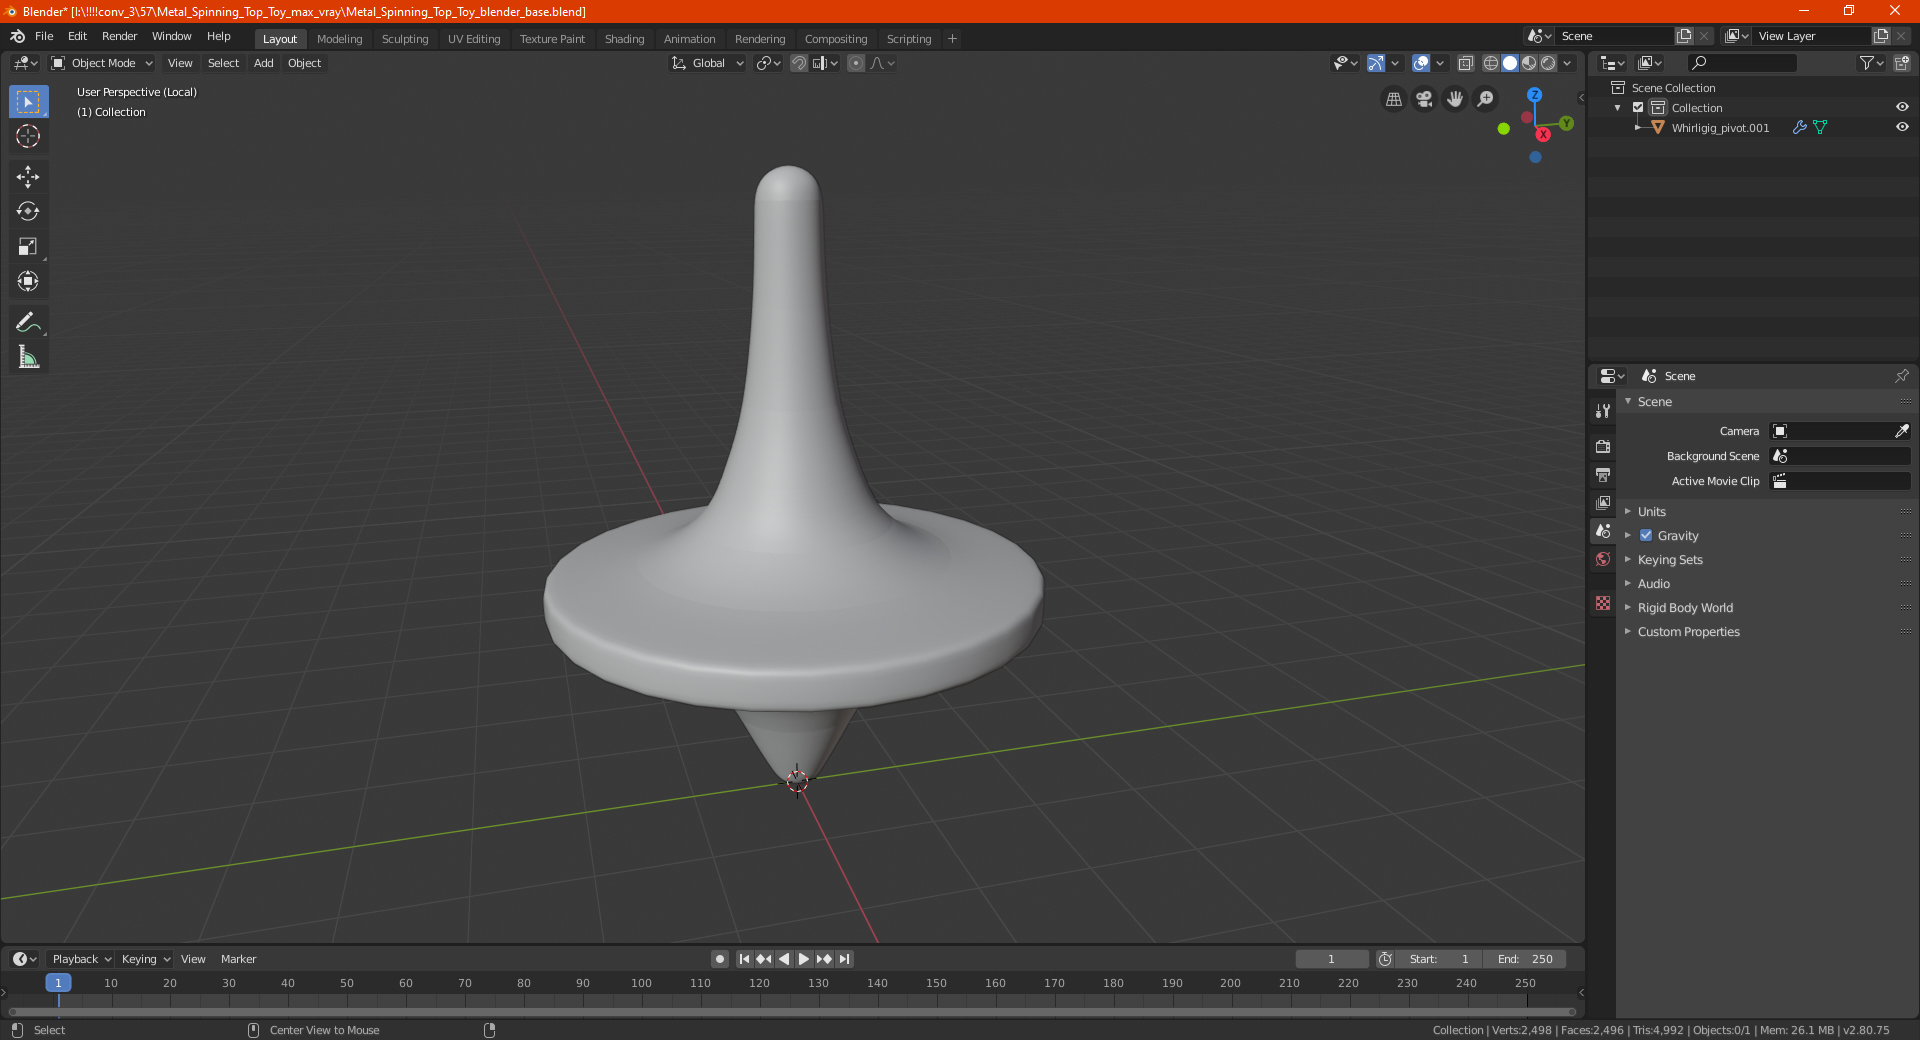The width and height of the screenshot is (1920, 1040).
Task: Open the World properties tab
Action: tap(1603, 559)
